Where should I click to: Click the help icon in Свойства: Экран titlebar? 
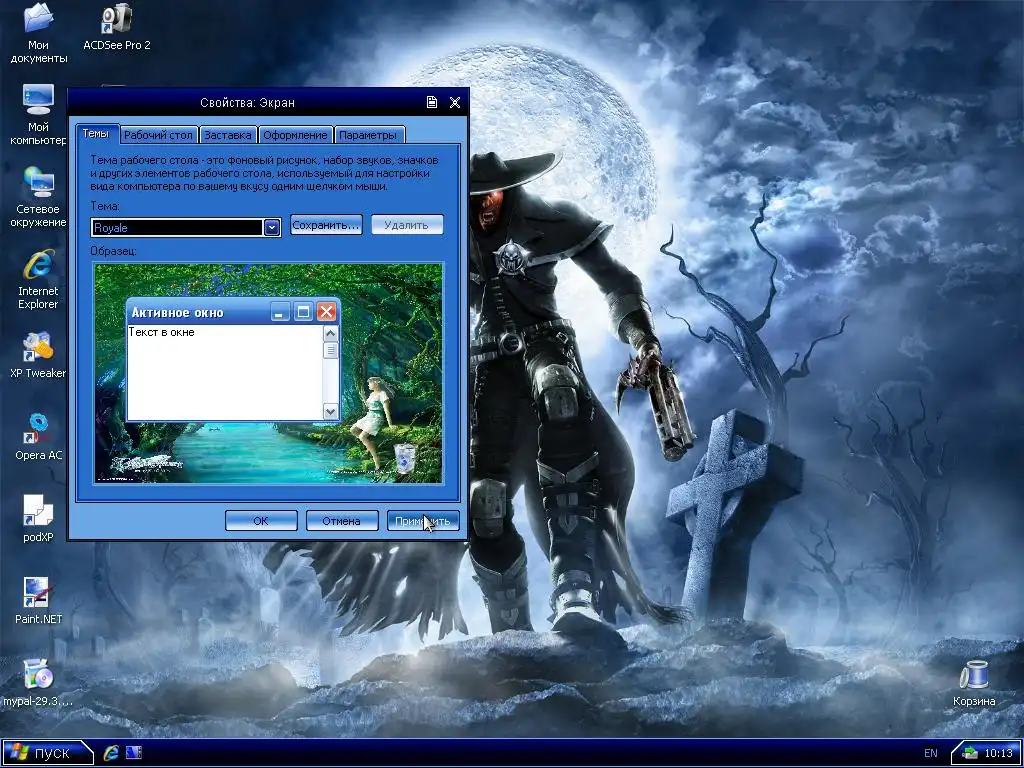pyautogui.click(x=432, y=102)
